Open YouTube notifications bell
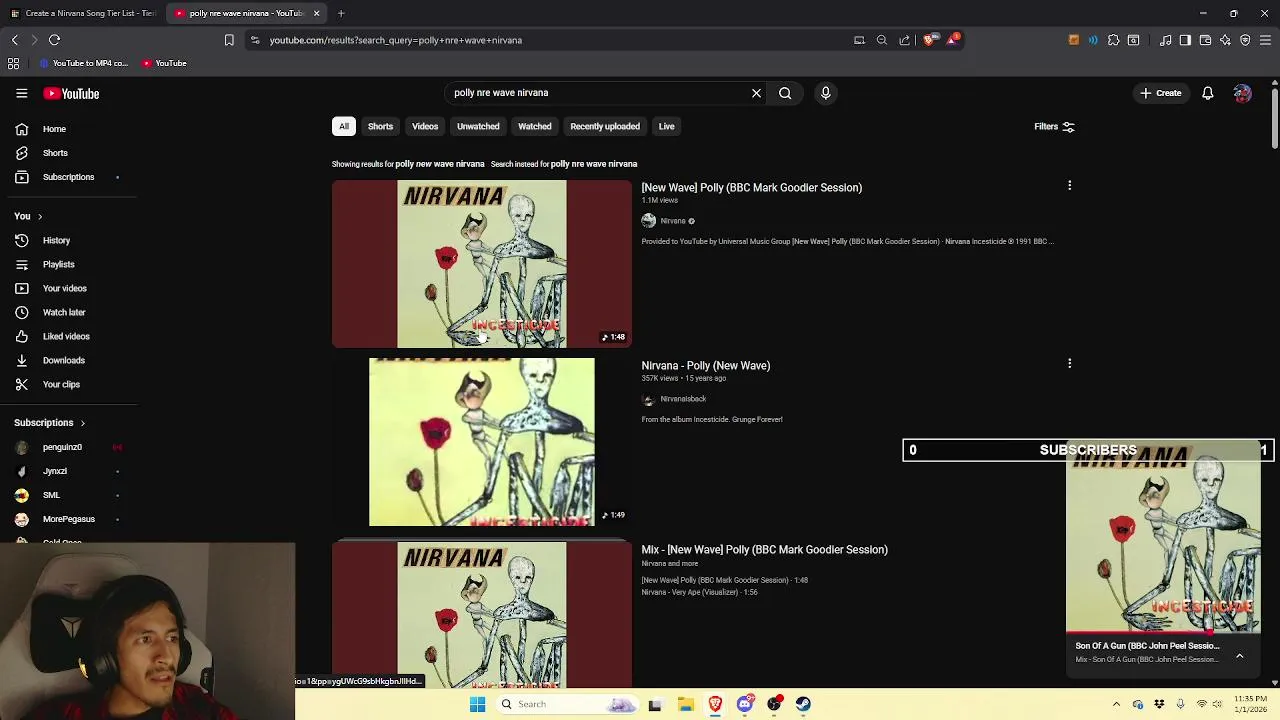Image resolution: width=1280 pixels, height=720 pixels. (x=1208, y=93)
